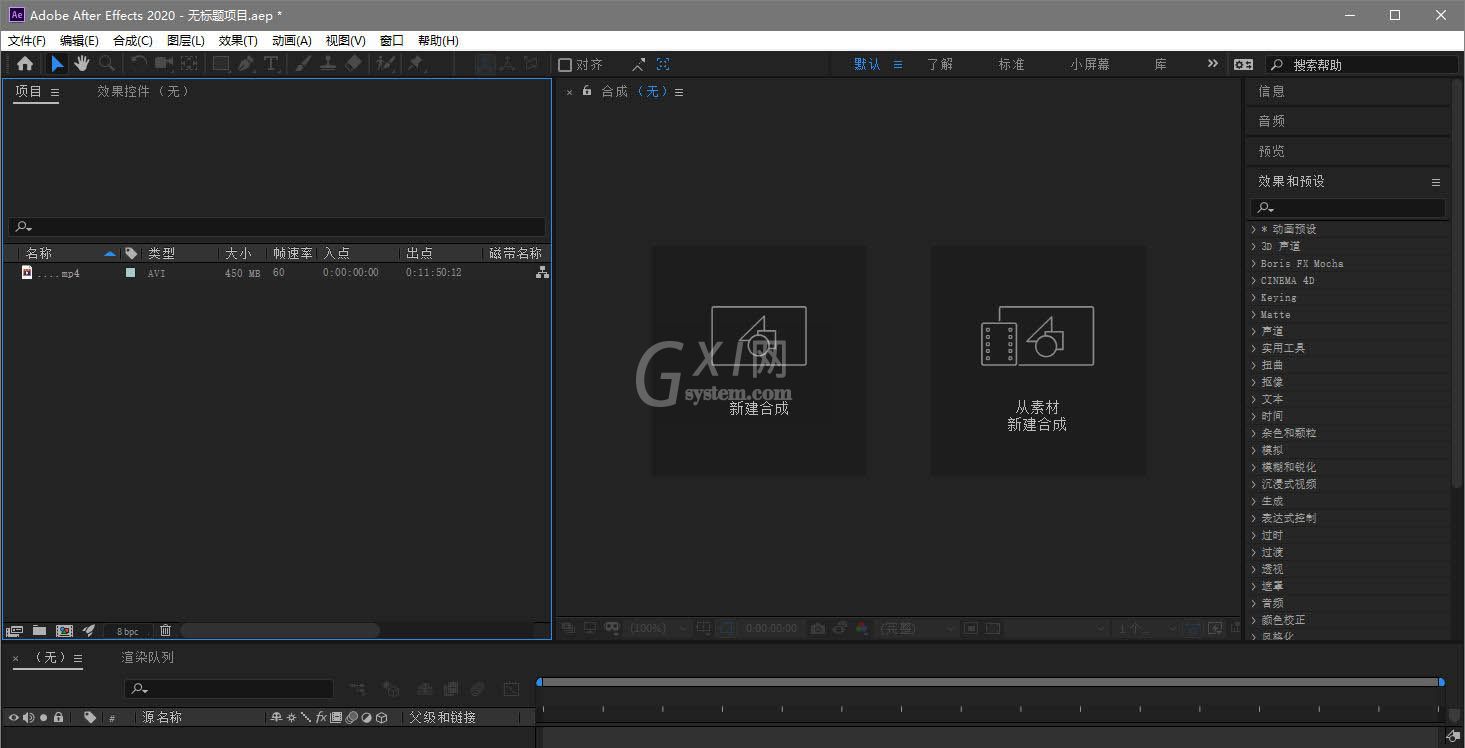This screenshot has width=1465, height=748.
Task: Select the Brush tool
Action: [303, 64]
